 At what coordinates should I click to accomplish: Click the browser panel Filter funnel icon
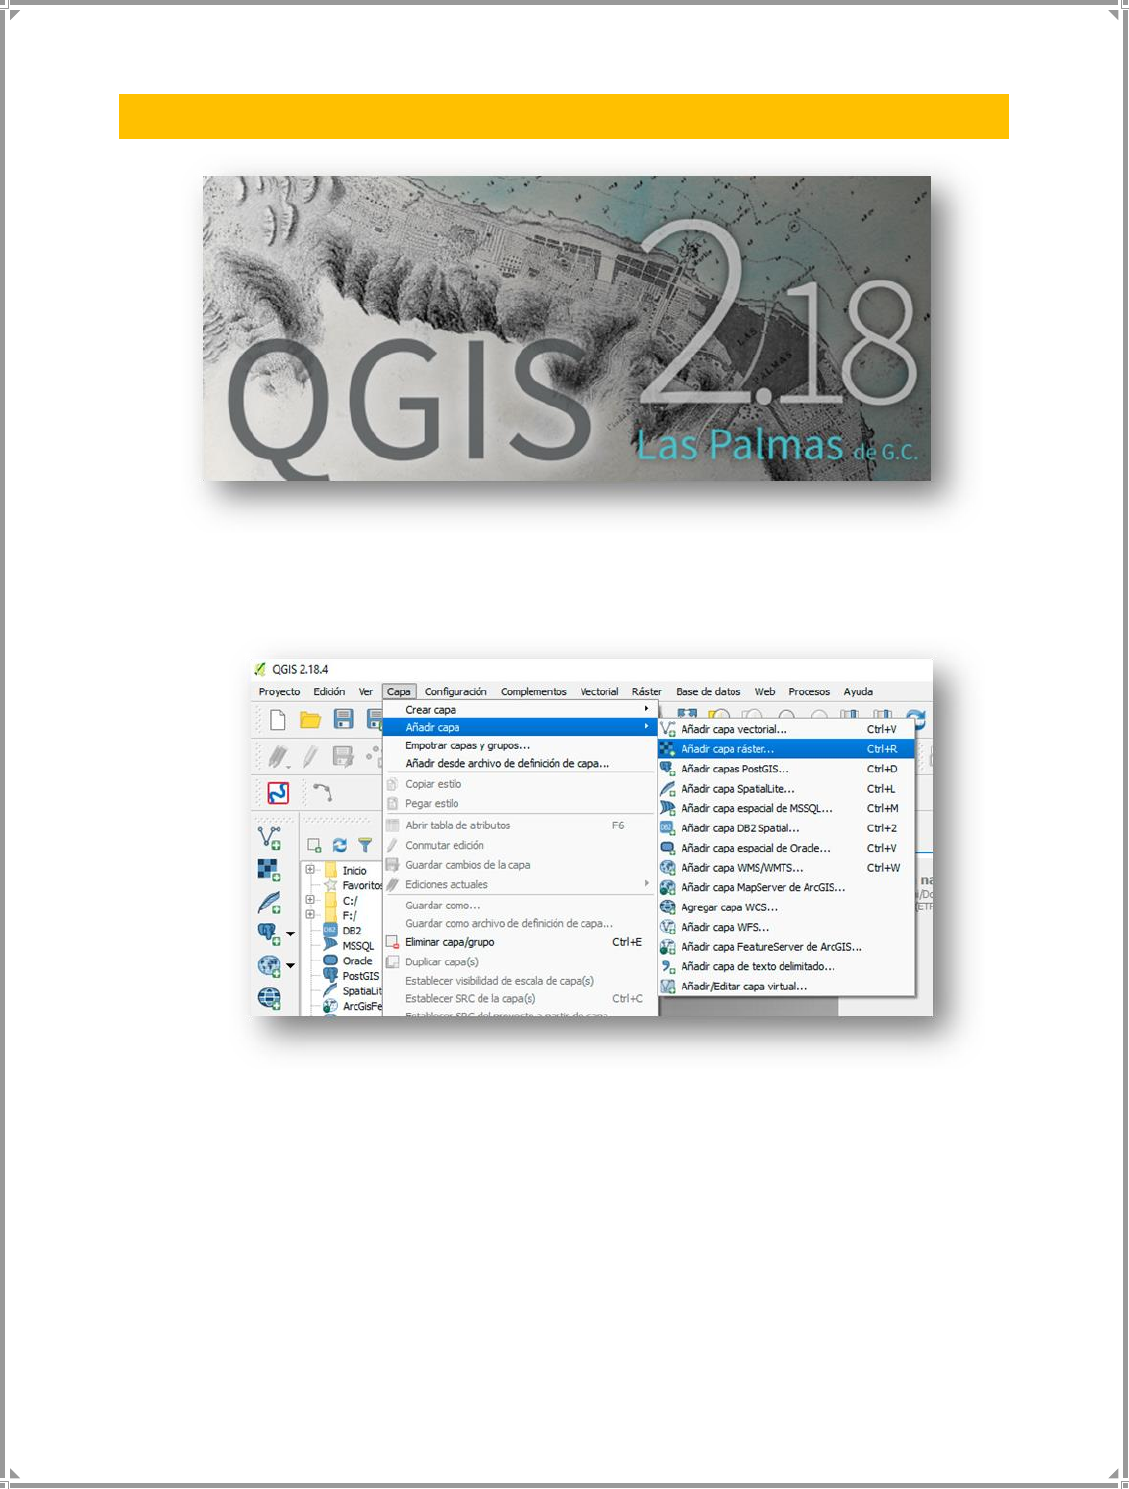point(365,845)
